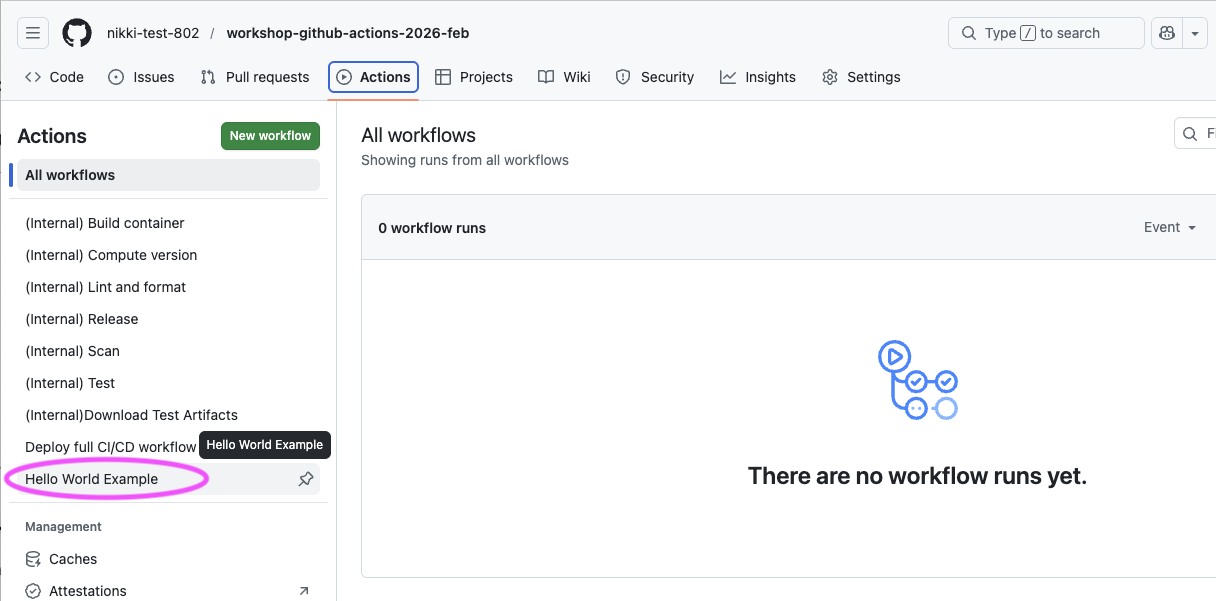This screenshot has height=601, width=1216.
Task: Select the Pull requests icon
Action: [x=207, y=76]
